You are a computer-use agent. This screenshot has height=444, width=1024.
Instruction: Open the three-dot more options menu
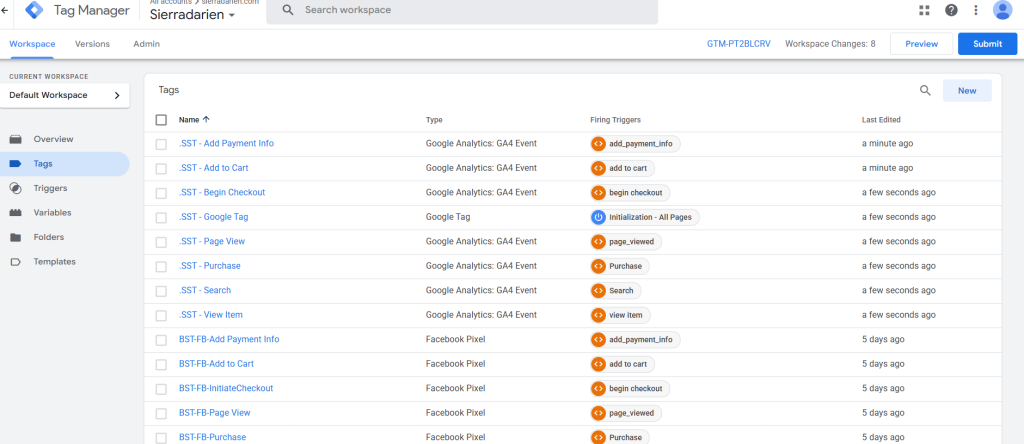click(976, 10)
